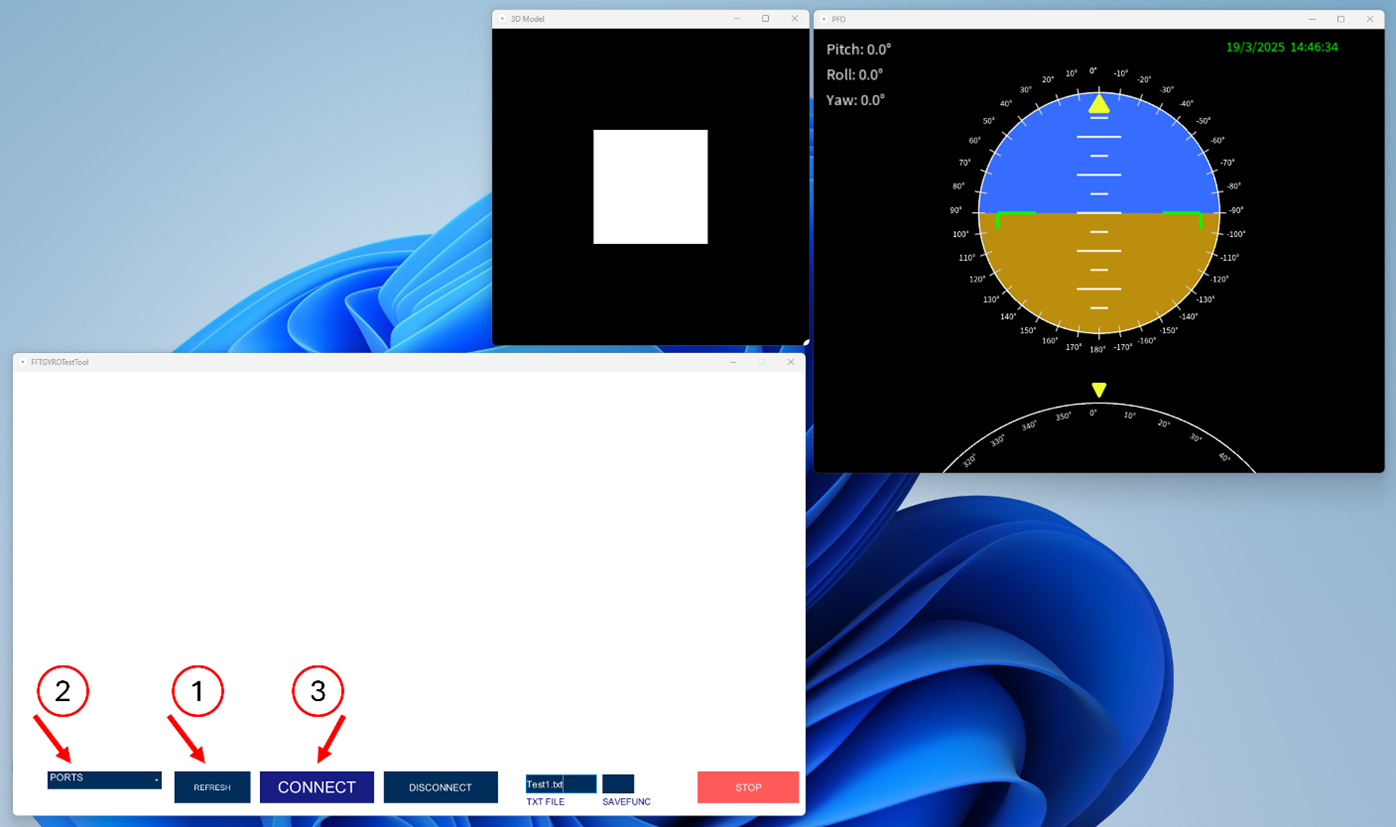Minimize the PFD window
The width and height of the screenshot is (1396, 827).
tap(1312, 19)
